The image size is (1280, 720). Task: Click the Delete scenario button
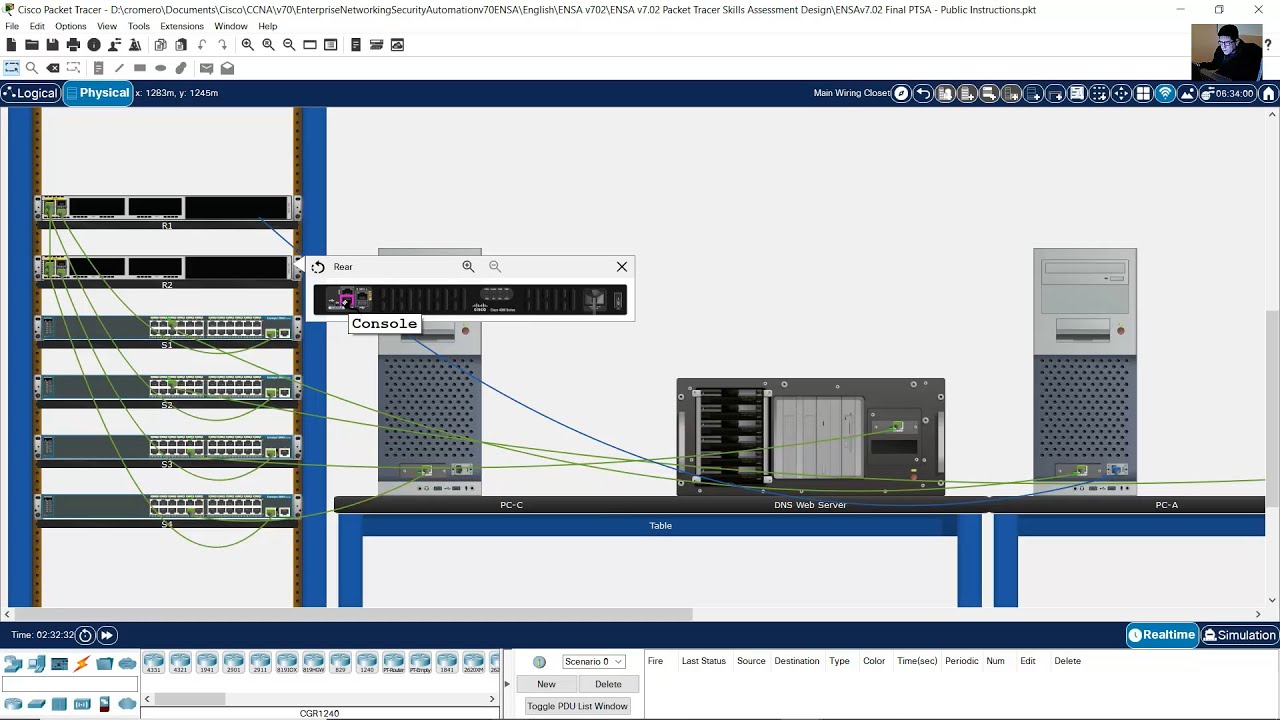coord(608,684)
